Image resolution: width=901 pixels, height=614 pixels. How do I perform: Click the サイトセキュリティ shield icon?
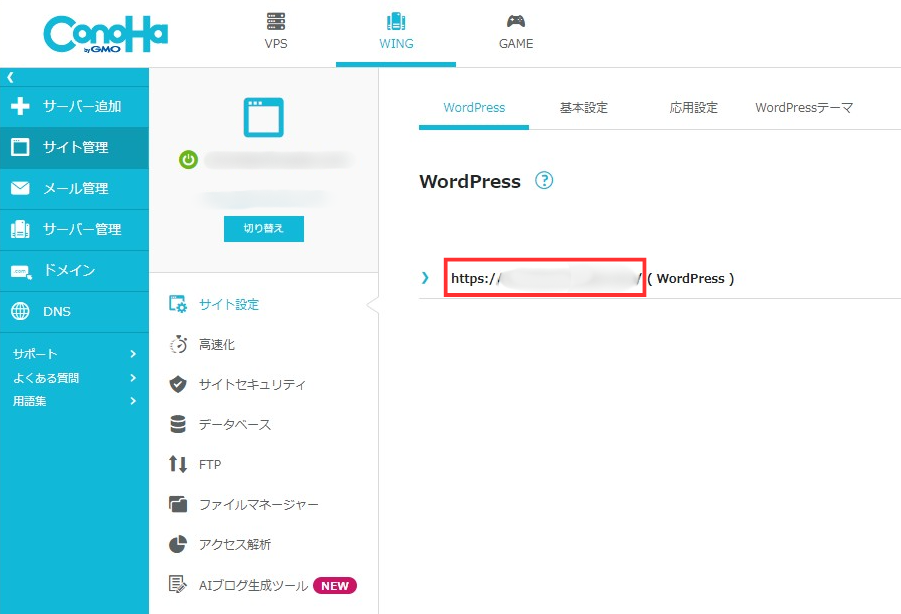click(178, 384)
